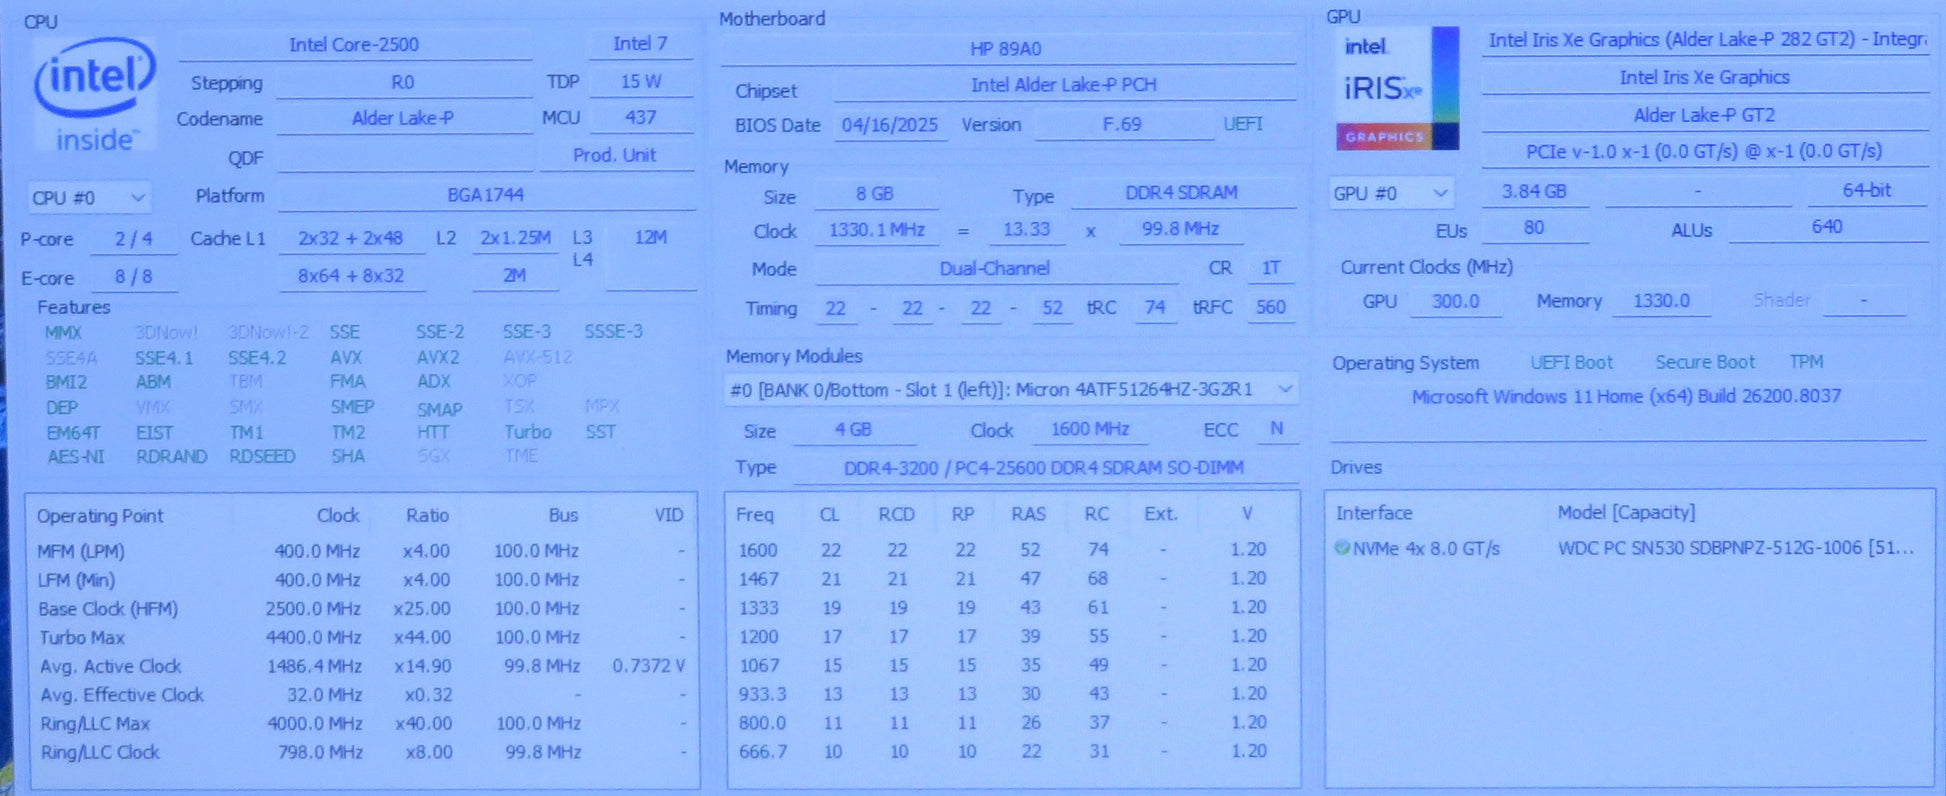
Task: Click the Intel inside CPU logo
Action: [94, 96]
